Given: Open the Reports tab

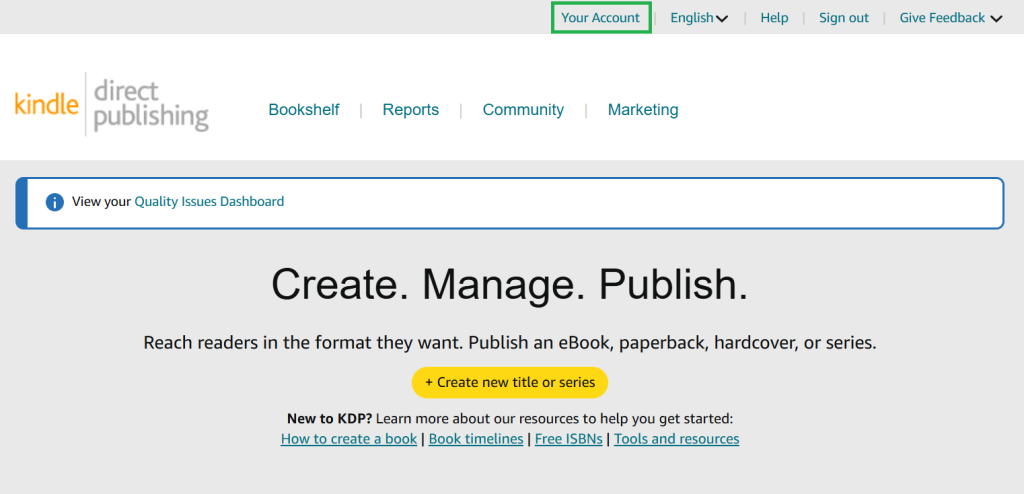Looking at the screenshot, I should coord(411,110).
